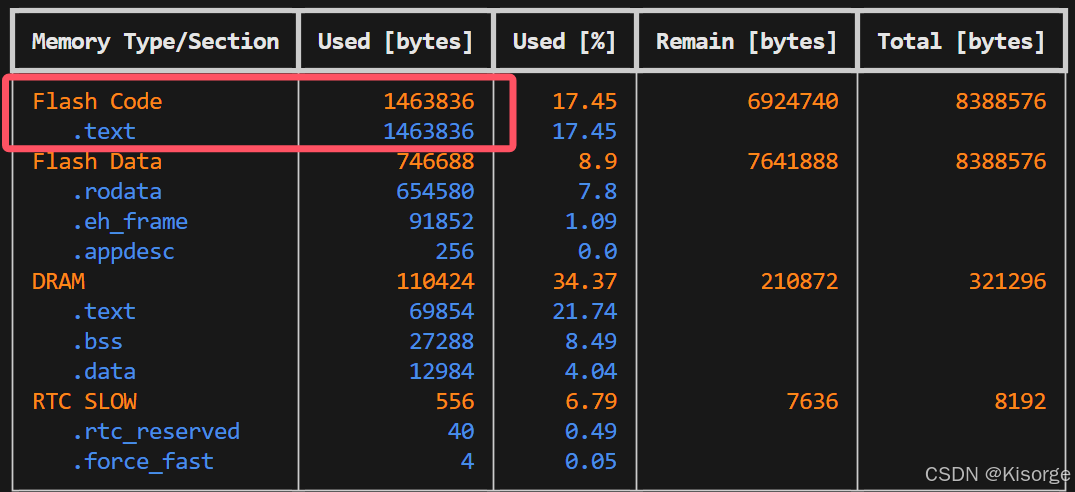Click the 21.74 DRAM .text percentage
The image size is (1075, 492).
click(585, 311)
